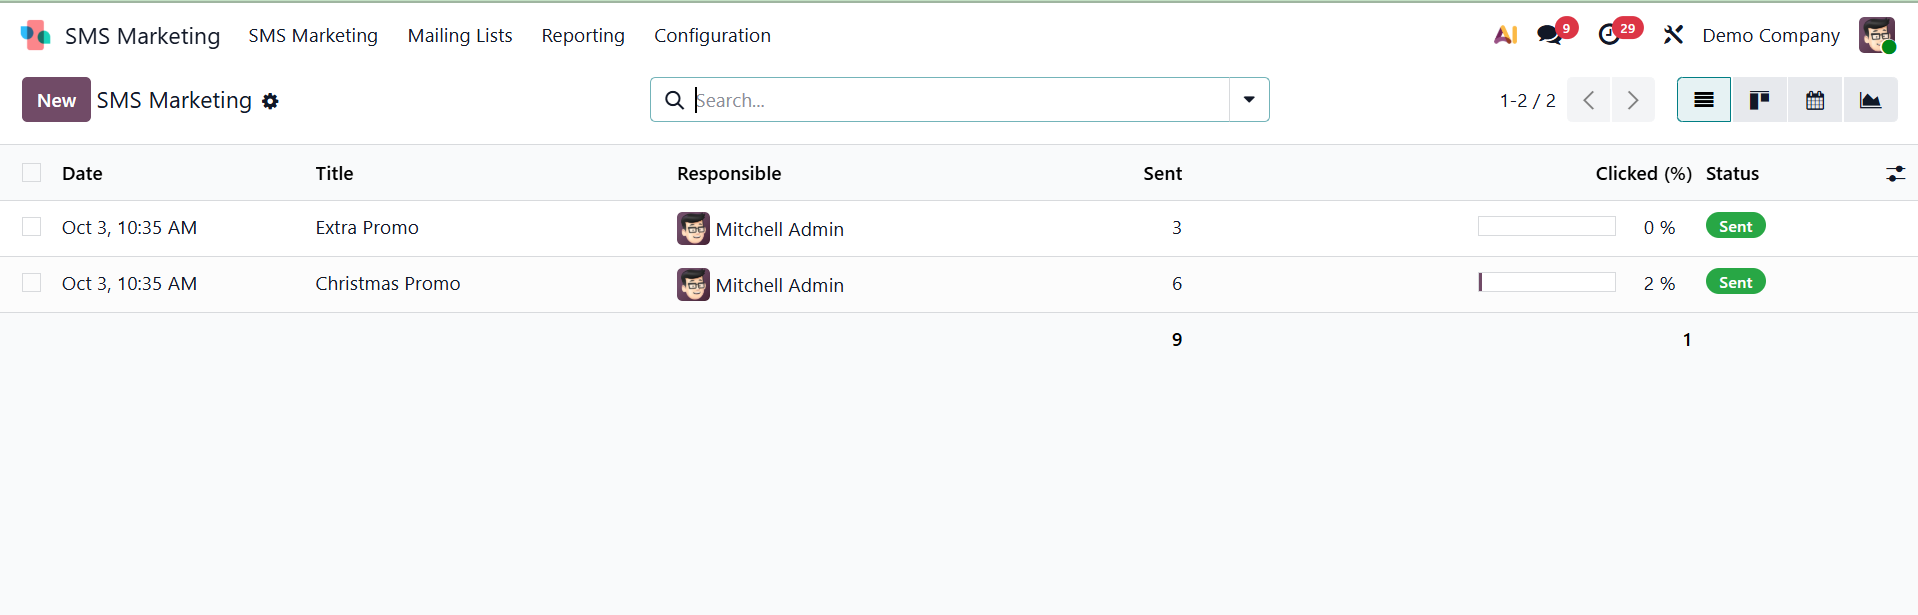1918x615 pixels.
Task: Open the Reporting menu
Action: click(583, 35)
